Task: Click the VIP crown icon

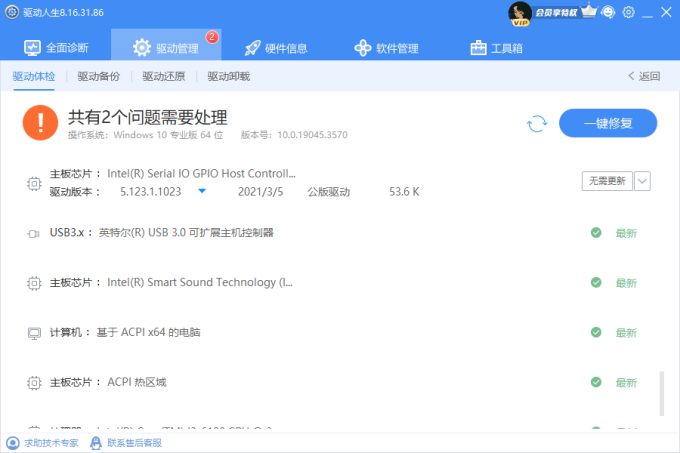Action: tap(588, 12)
